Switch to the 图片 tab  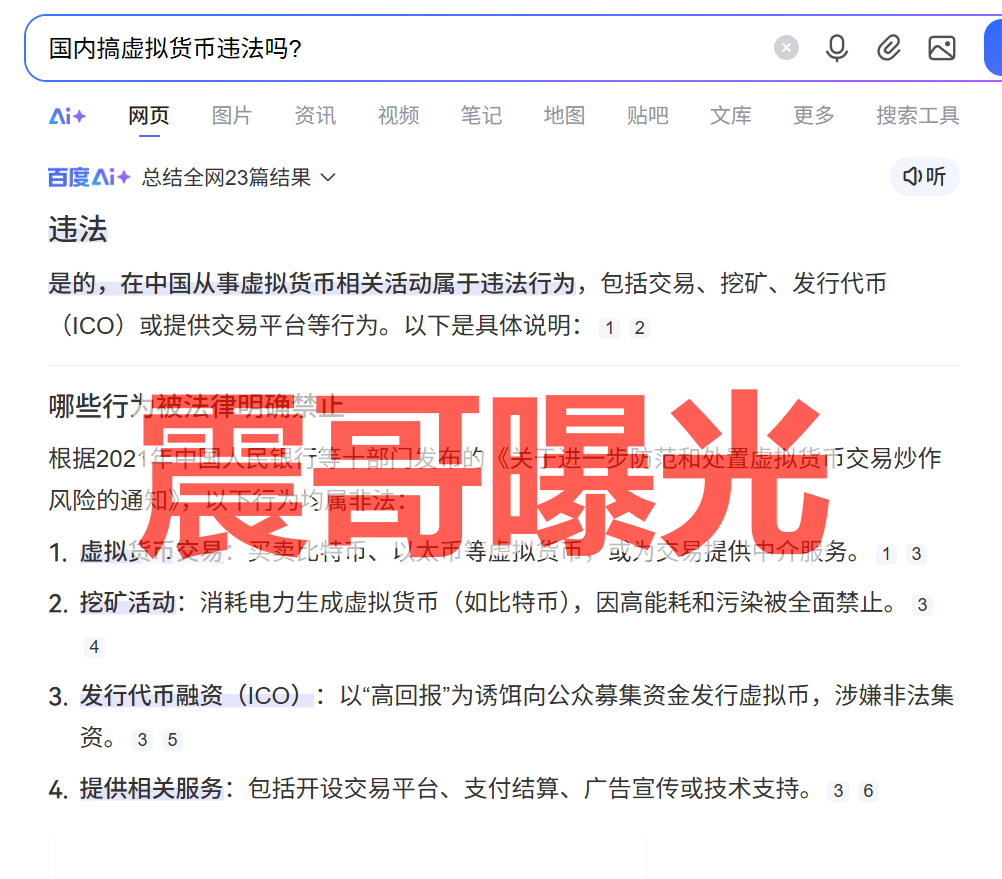point(231,115)
